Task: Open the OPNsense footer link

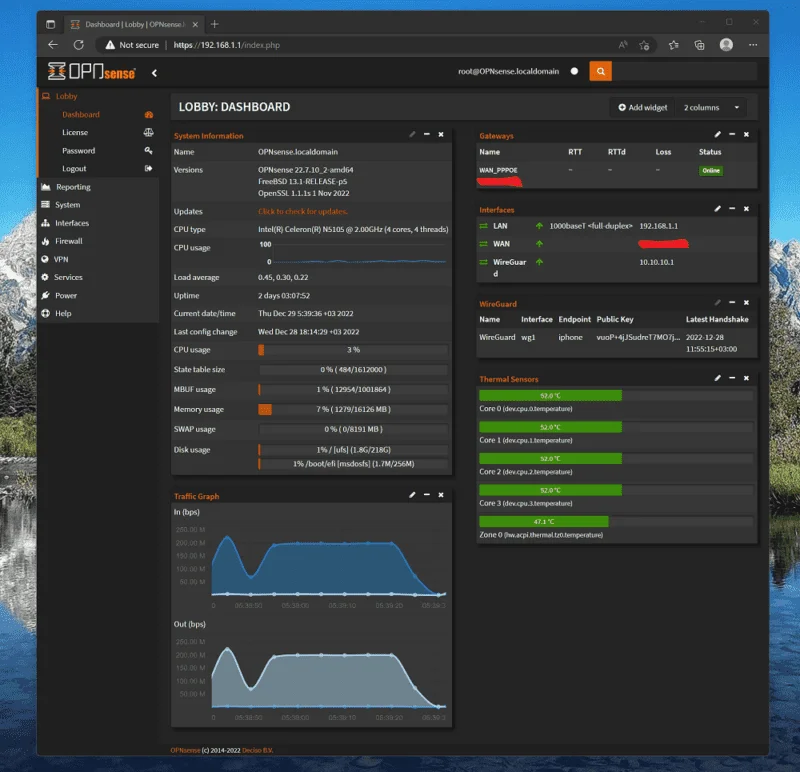Action: [185, 750]
